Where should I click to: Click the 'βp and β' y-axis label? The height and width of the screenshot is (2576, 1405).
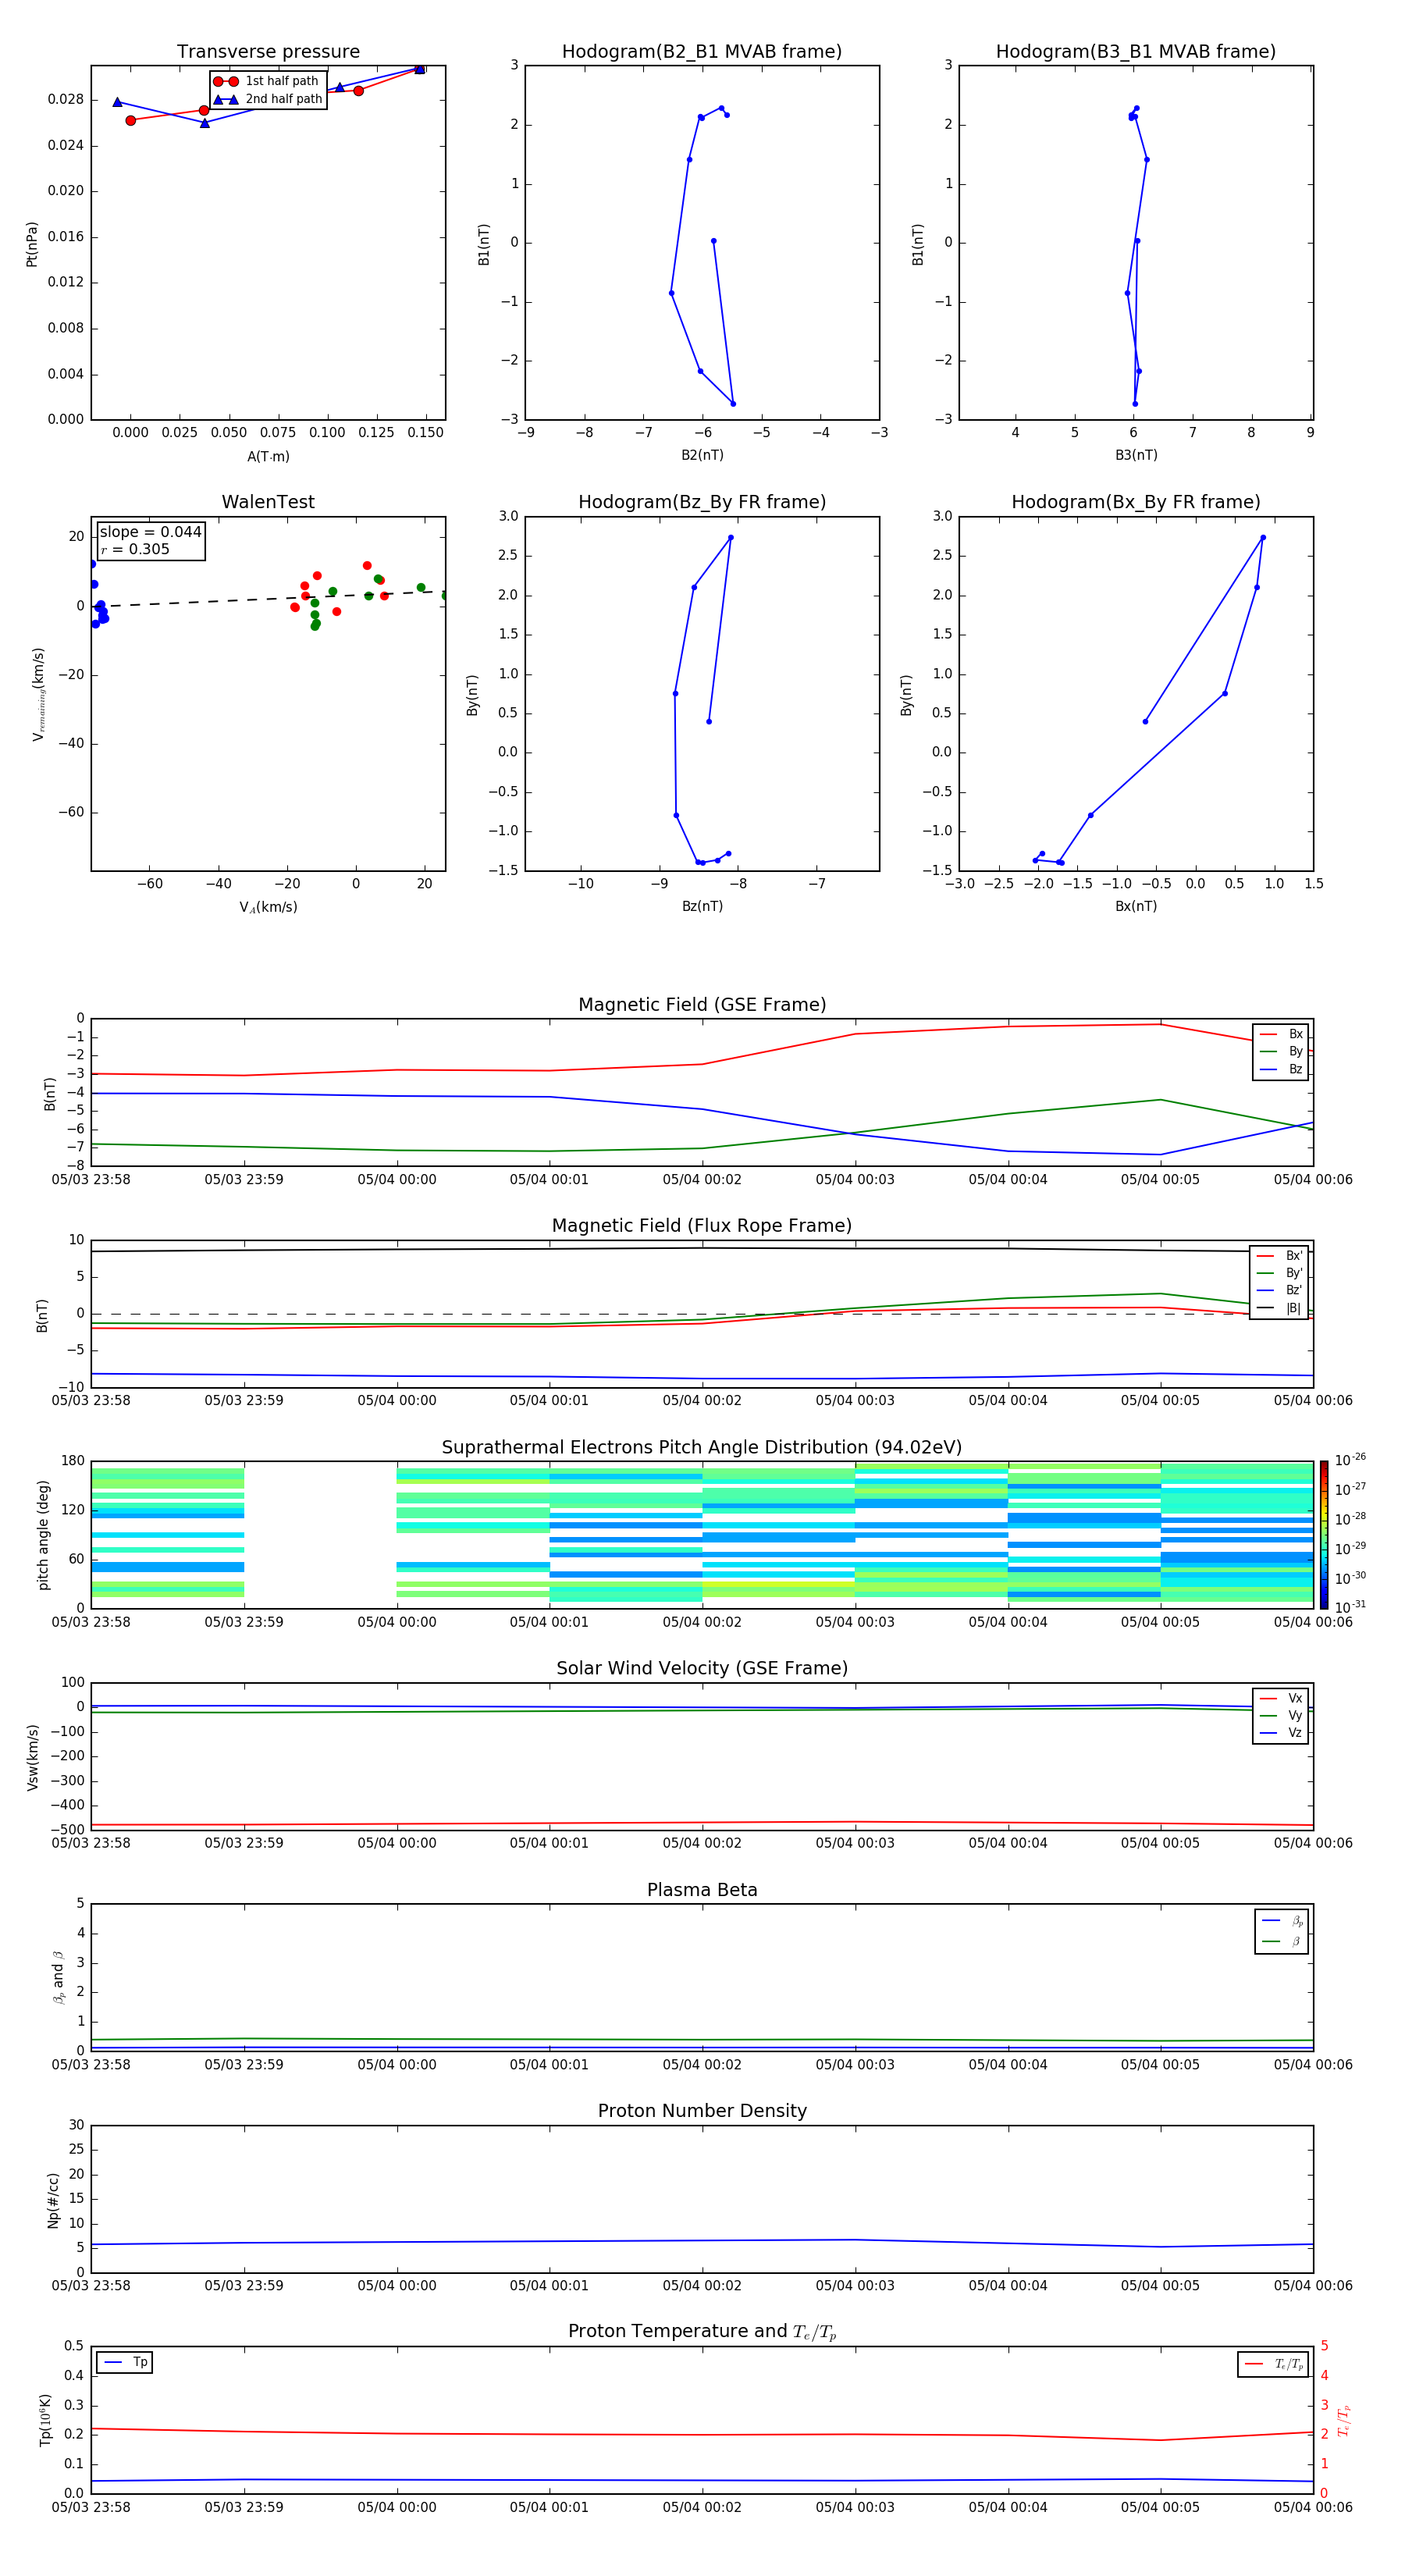58,1977
